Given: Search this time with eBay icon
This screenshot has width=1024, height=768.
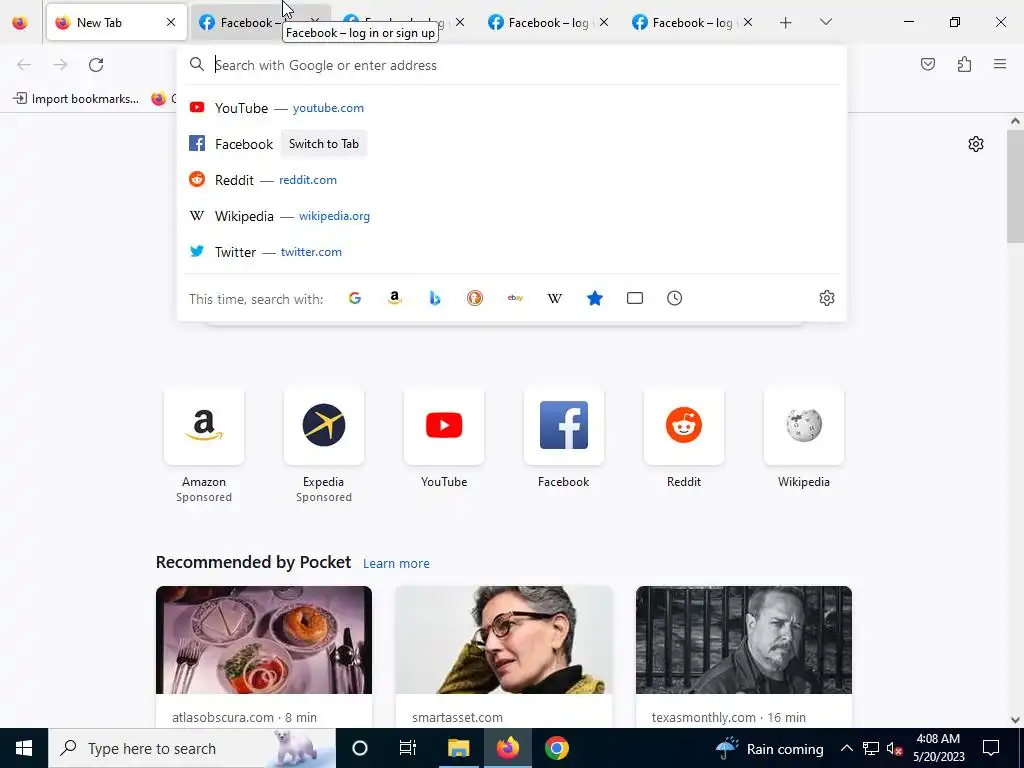Looking at the screenshot, I should 515,298.
